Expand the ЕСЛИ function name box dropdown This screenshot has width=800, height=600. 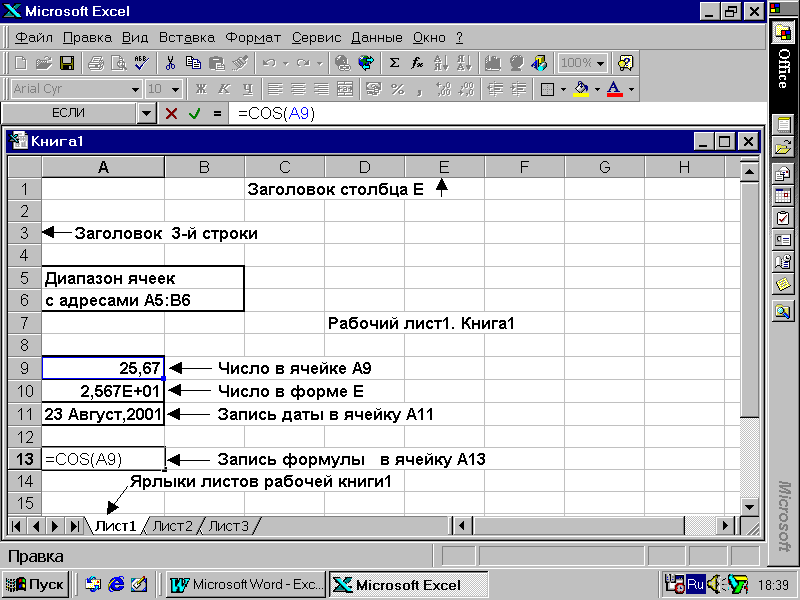pos(146,113)
